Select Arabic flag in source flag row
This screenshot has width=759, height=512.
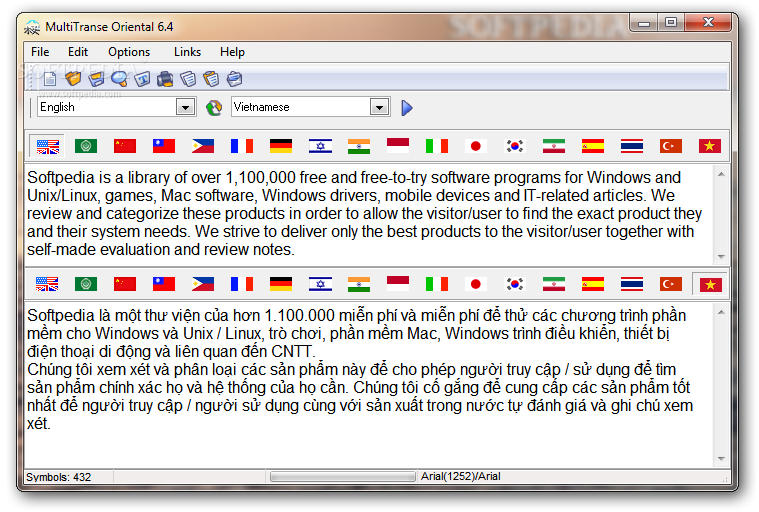coord(86,146)
